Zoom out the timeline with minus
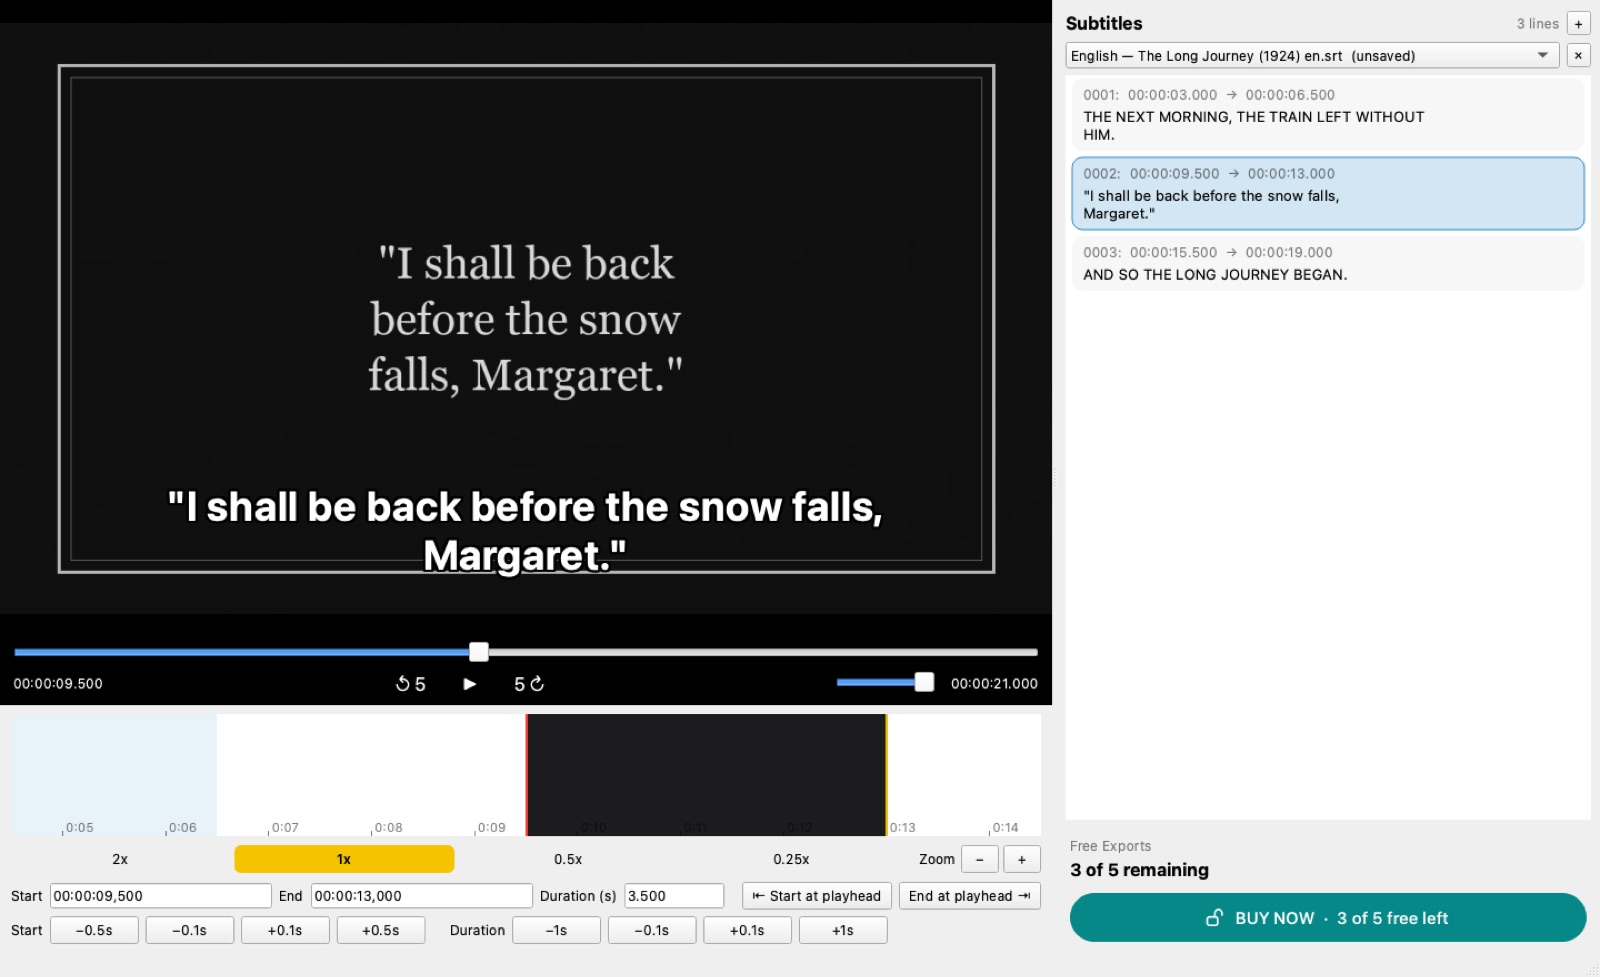Viewport: 1600px width, 977px height. click(x=980, y=859)
